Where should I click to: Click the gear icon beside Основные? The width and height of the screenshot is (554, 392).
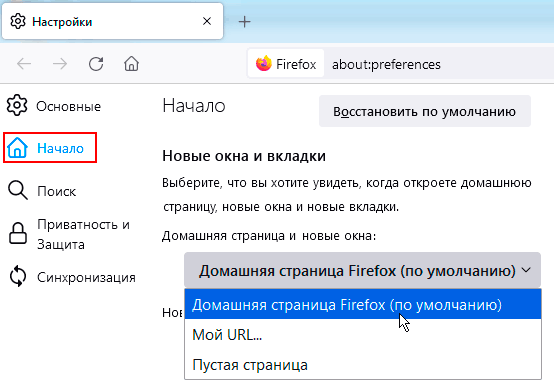coord(17,105)
